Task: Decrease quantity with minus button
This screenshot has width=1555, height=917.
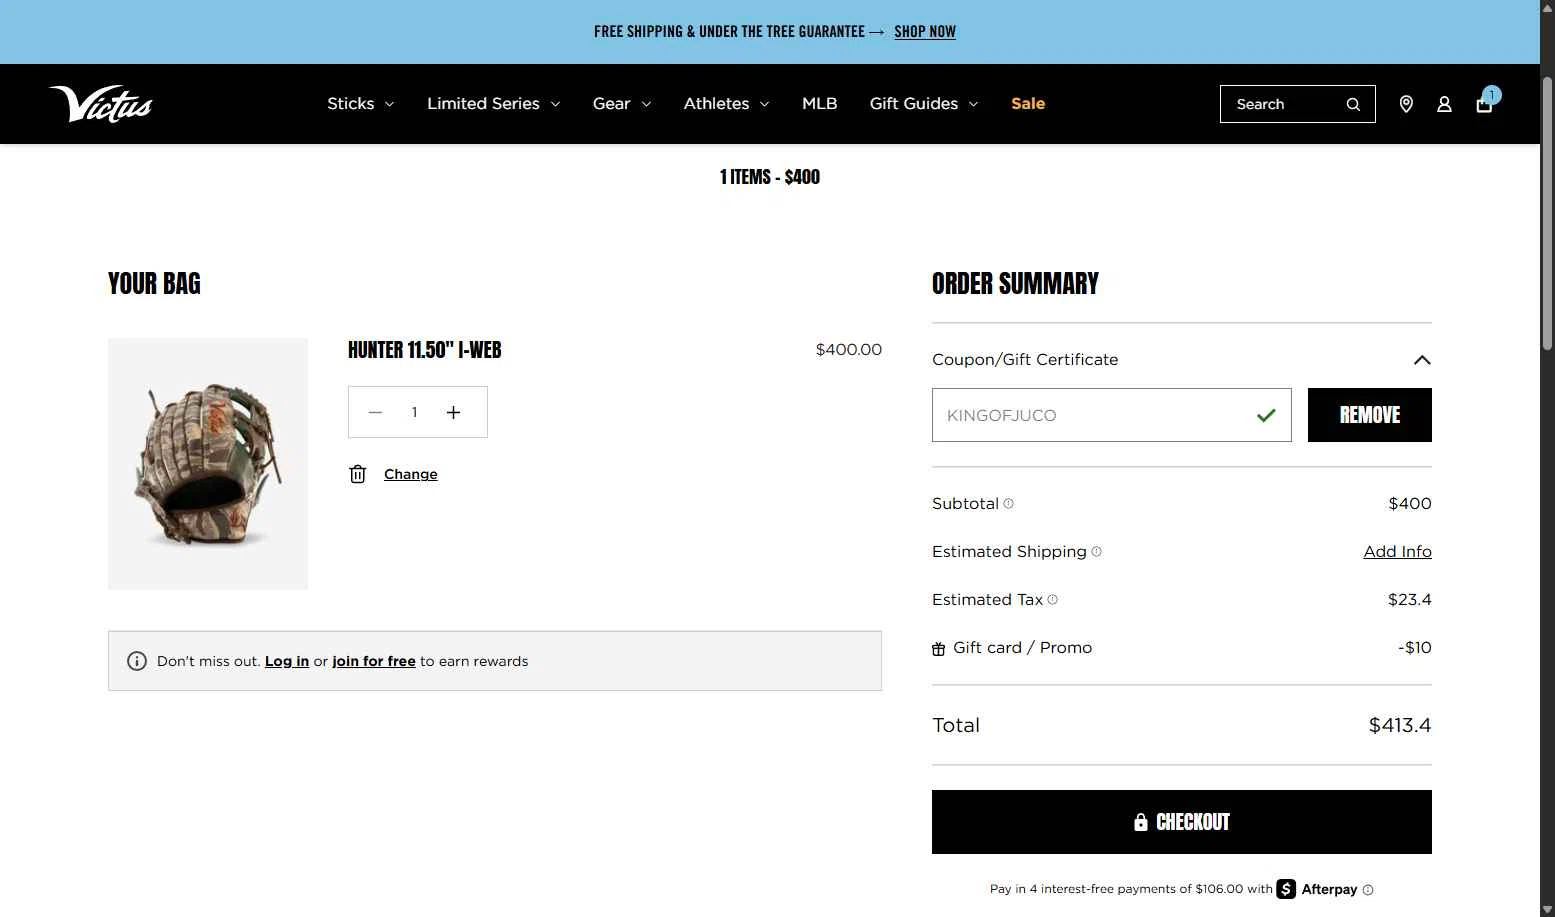Action: click(375, 412)
